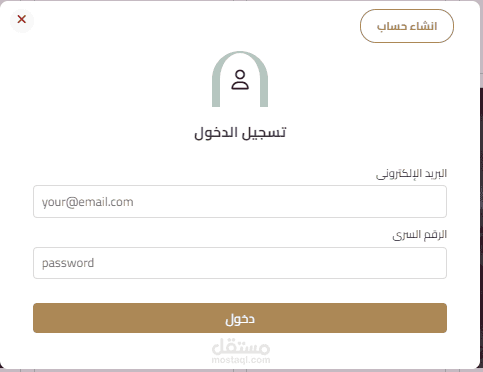This screenshot has height=372, width=483.
Task: Click the user avatar icon
Action: [x=240, y=80]
